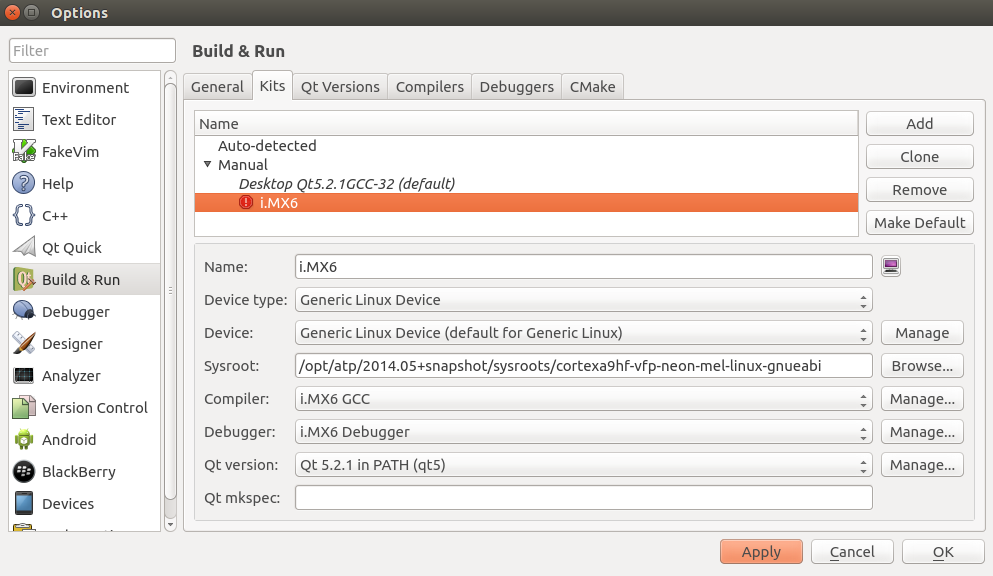Switch to the Debuggers tab
The image size is (993, 576).
coord(516,87)
